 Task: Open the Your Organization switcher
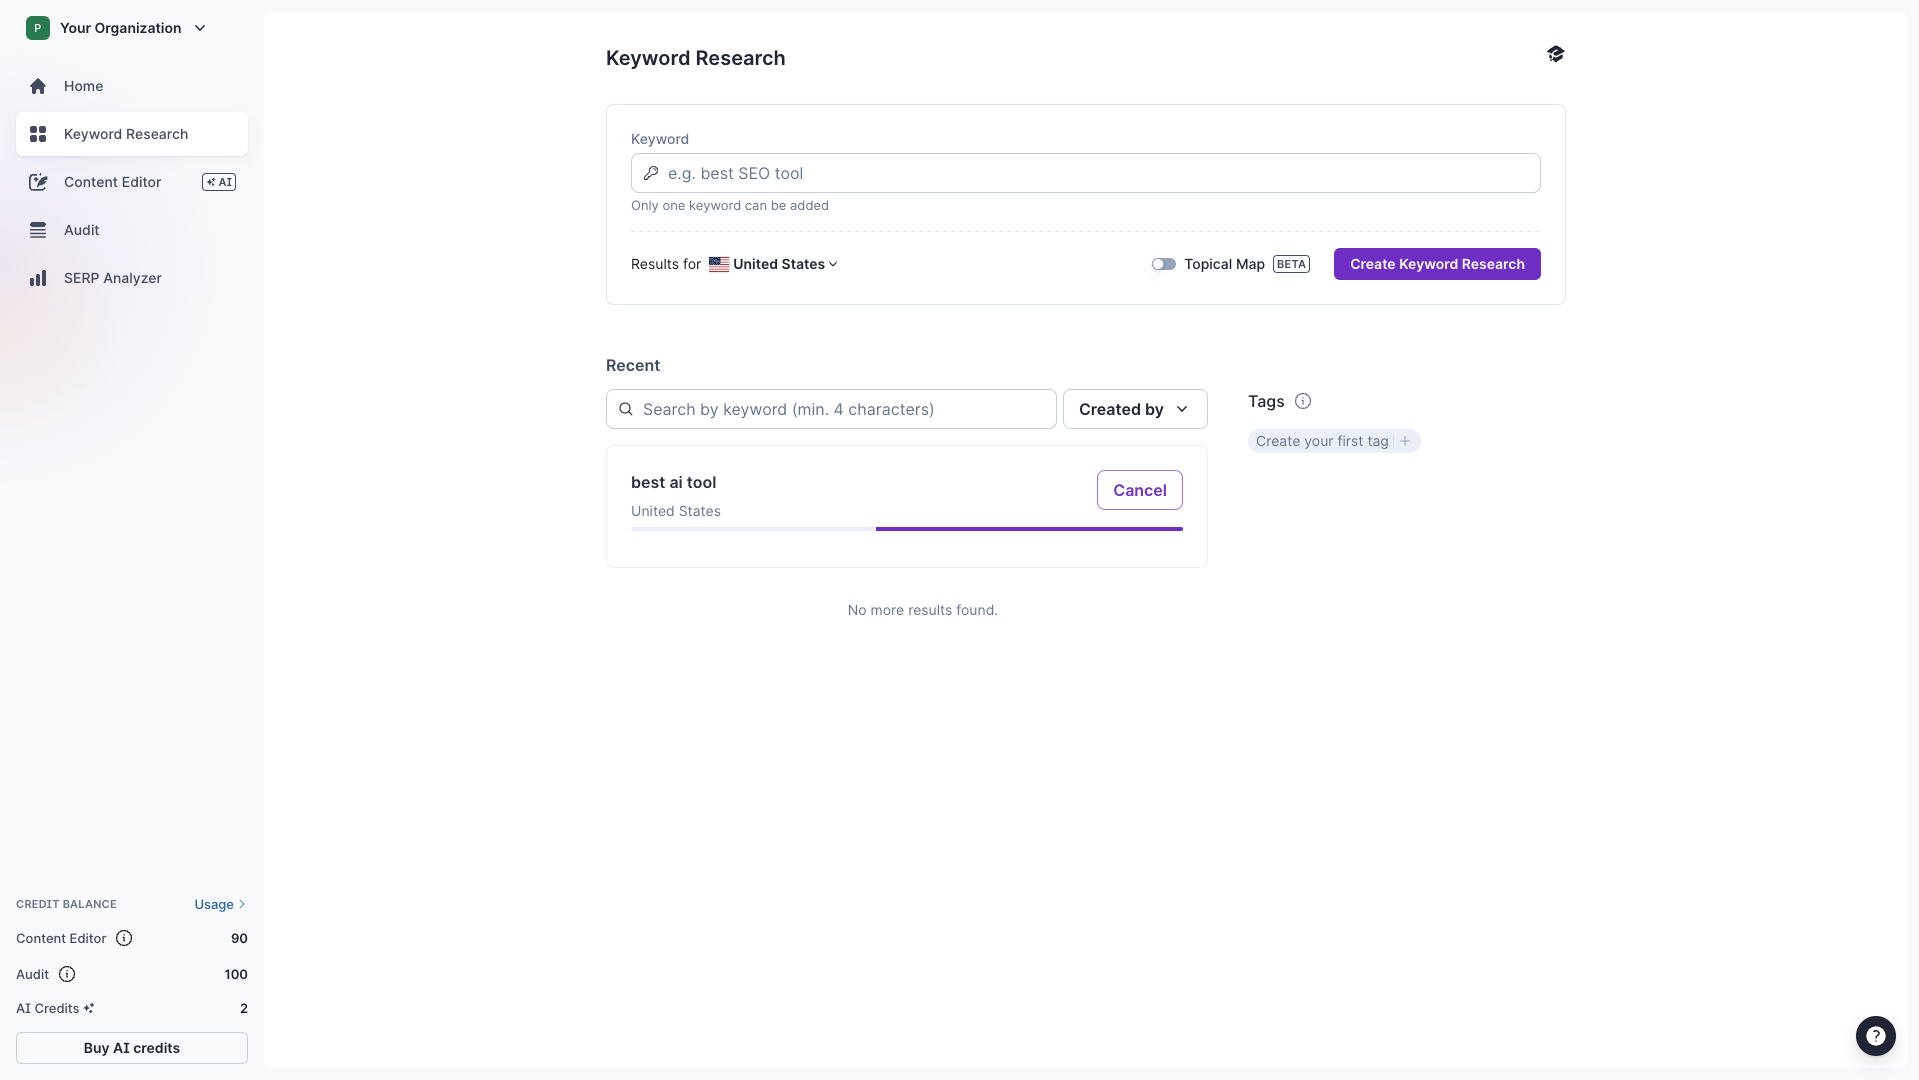[116, 28]
